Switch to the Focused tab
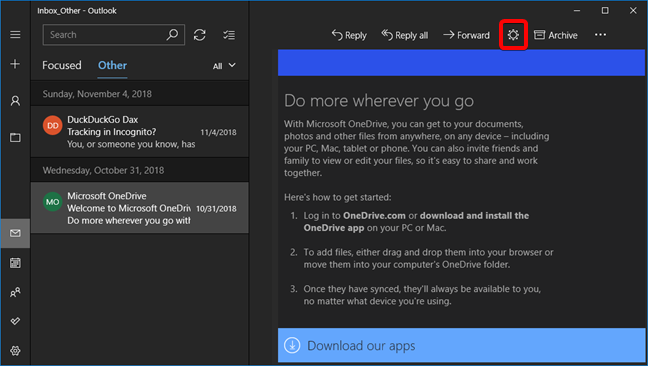 pyautogui.click(x=62, y=65)
